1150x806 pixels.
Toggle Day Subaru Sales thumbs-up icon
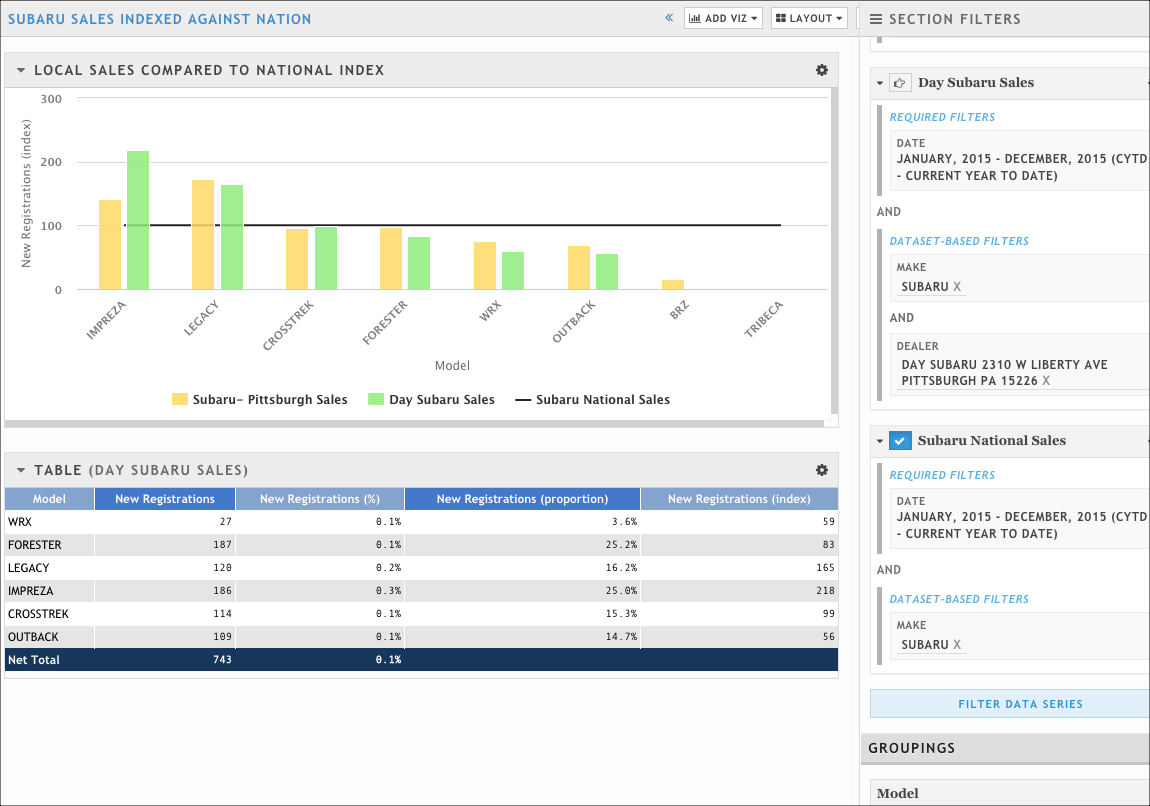900,83
